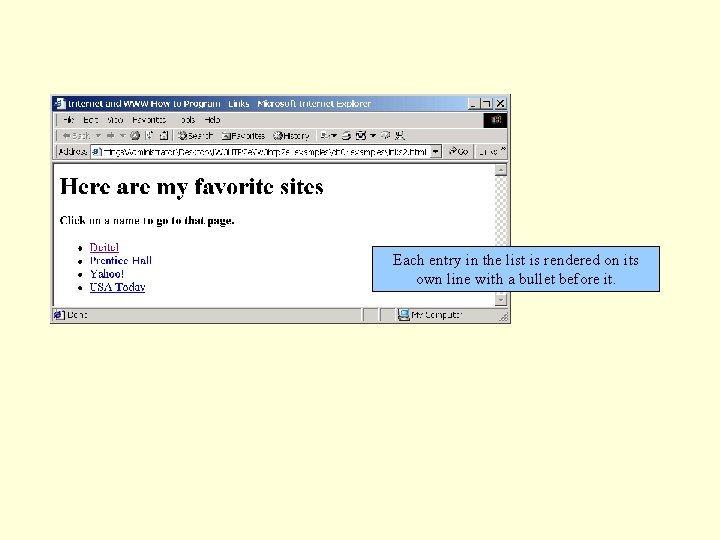Open the Tools menu

(187, 120)
